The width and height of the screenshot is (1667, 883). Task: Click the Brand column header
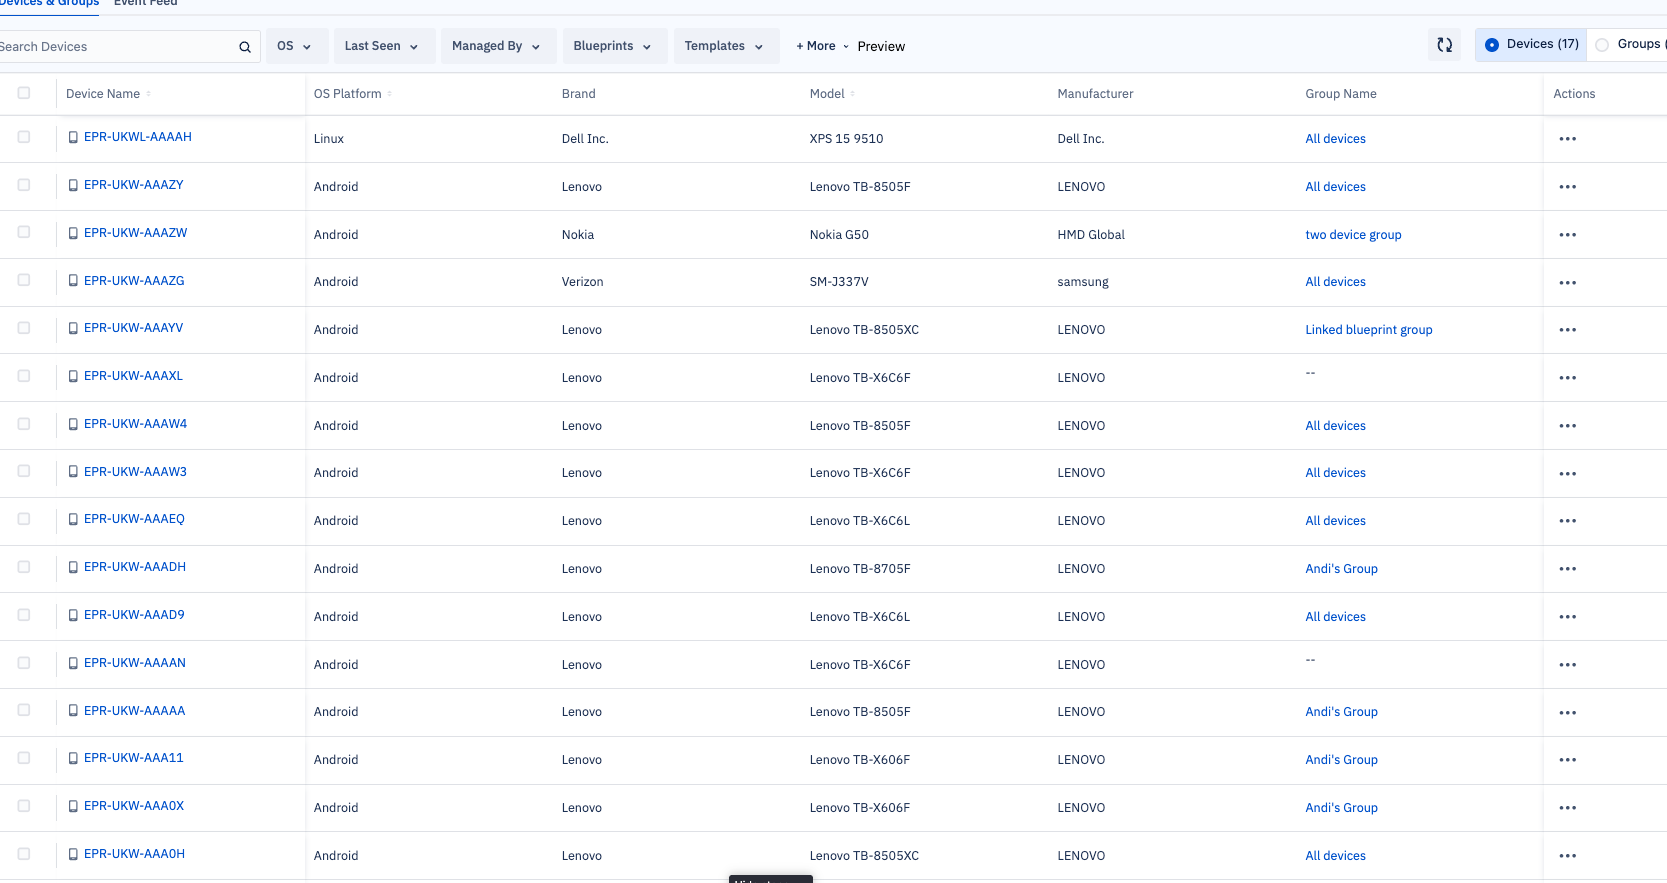[x=578, y=94]
